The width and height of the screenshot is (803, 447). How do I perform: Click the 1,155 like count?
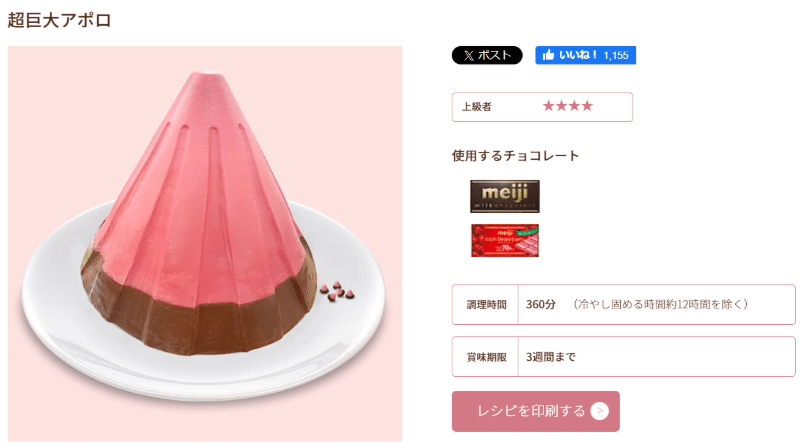coord(616,55)
